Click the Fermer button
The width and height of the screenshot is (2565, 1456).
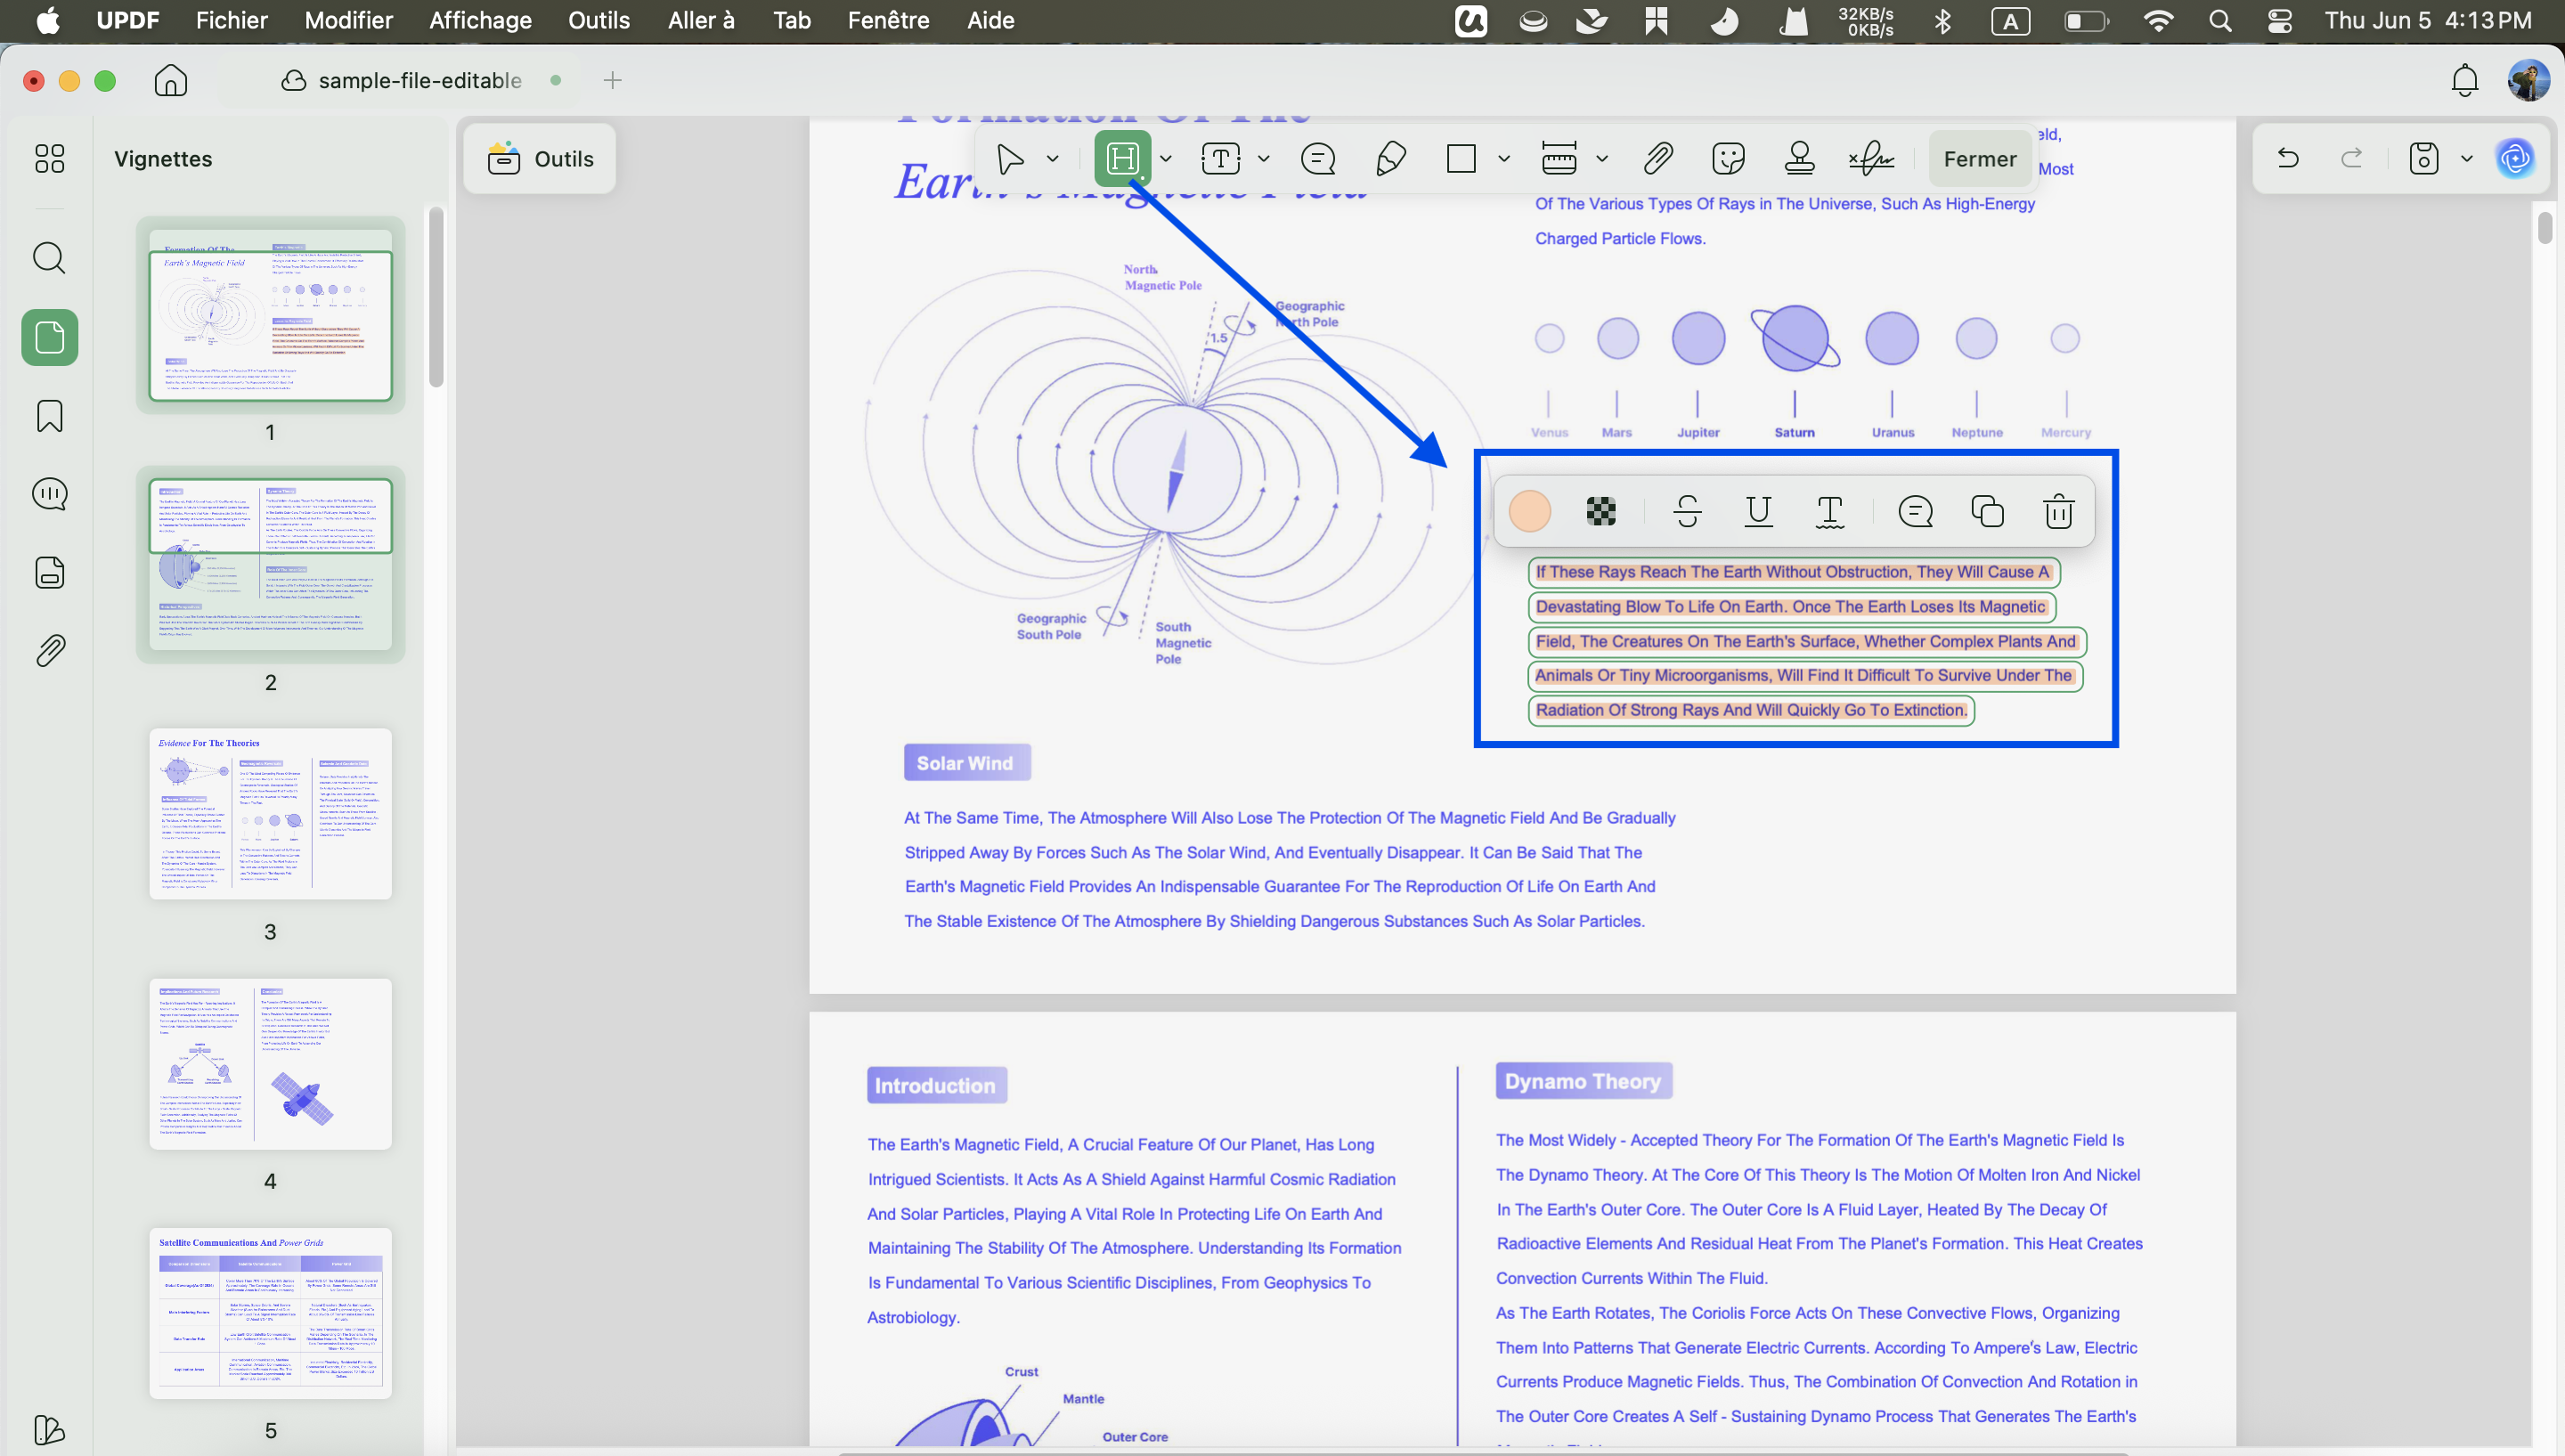(x=1979, y=158)
